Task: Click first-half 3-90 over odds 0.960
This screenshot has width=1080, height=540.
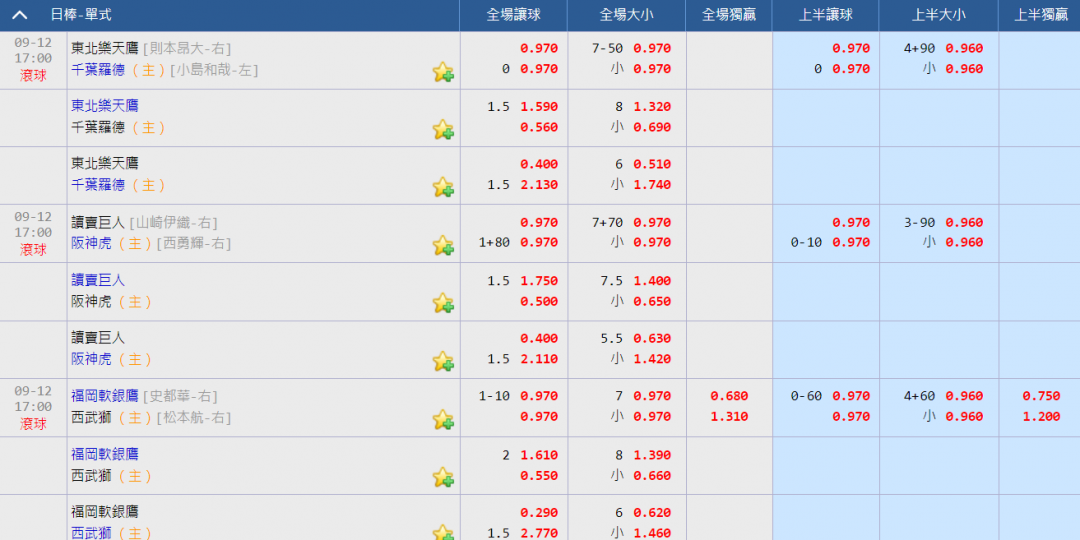Action: tap(964, 222)
